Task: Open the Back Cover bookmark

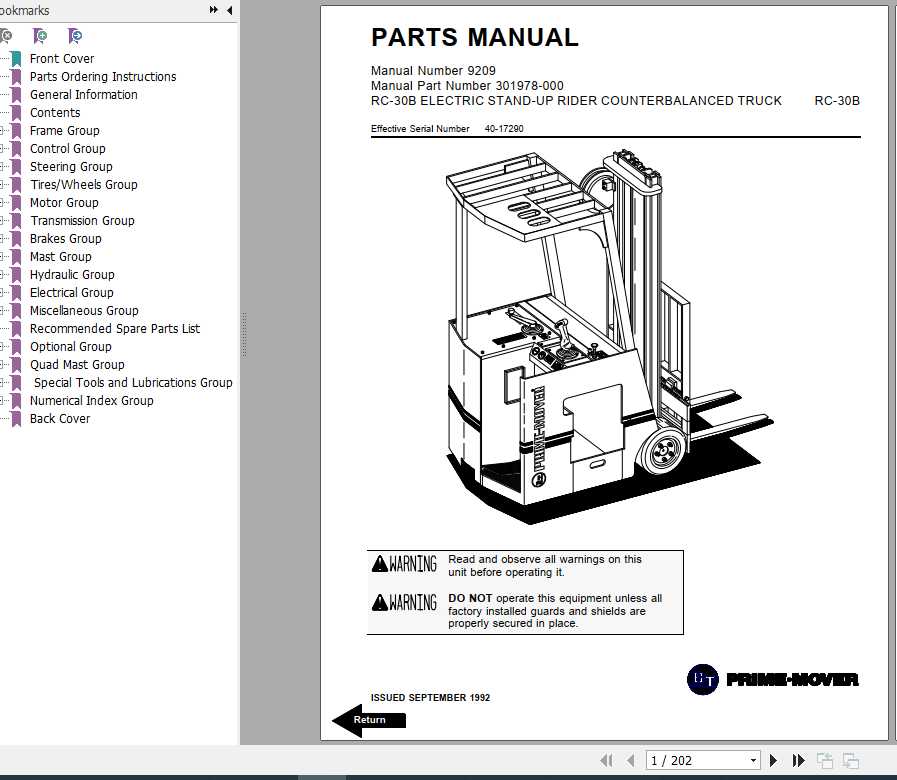Action: coord(60,418)
